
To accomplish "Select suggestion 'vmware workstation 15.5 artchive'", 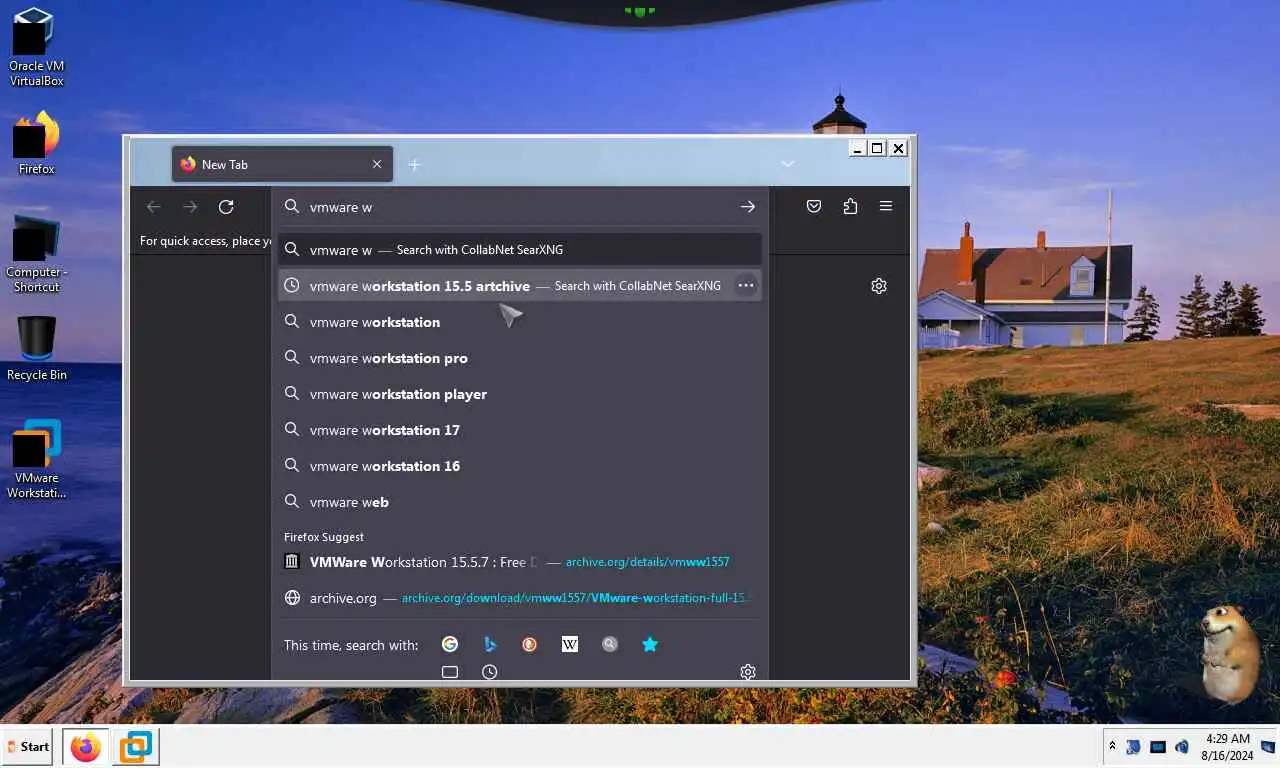I will coord(520,286).
